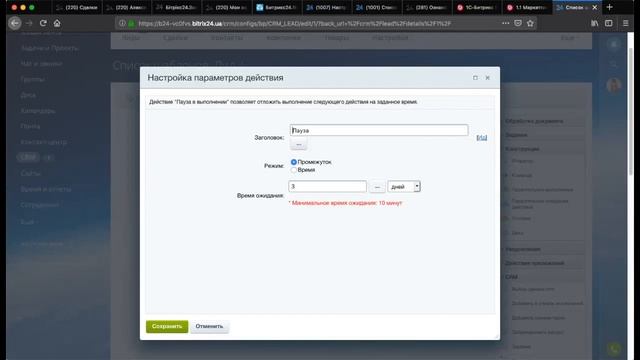Open Группы in left sidebar
The height and width of the screenshot is (360, 640).
point(32,79)
